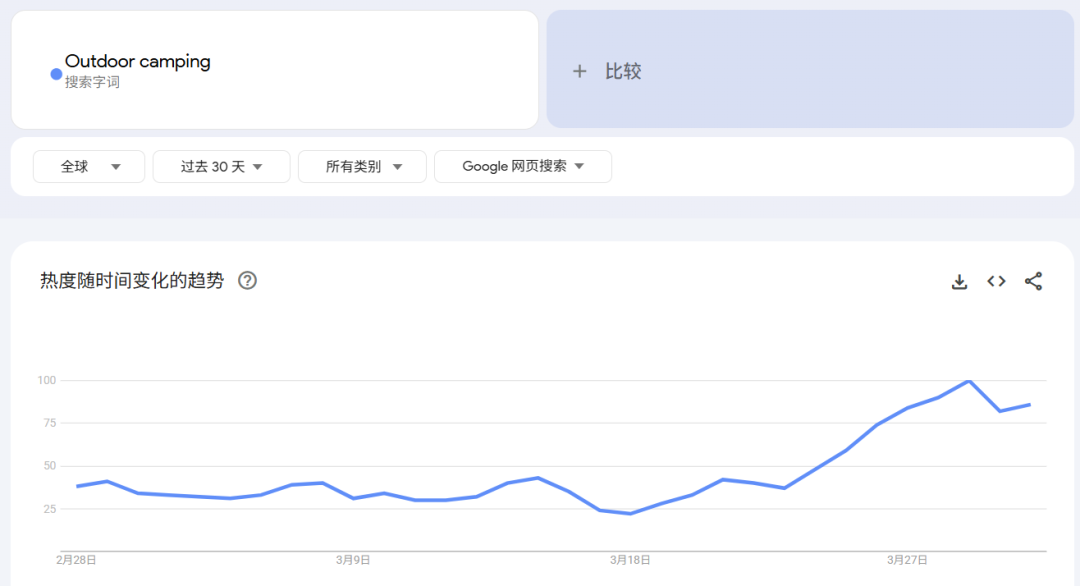Open the embed code view via <> icon

click(996, 281)
